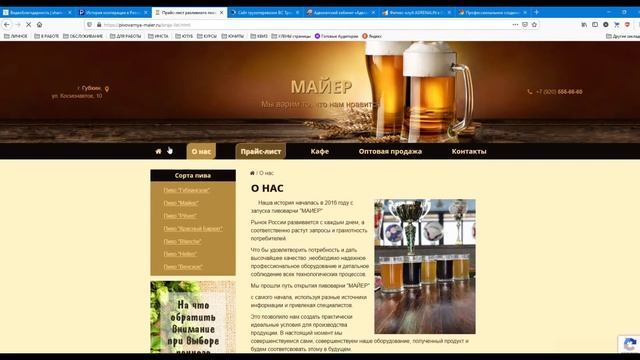Click the phone handset icon in the header
The image size is (640, 360).
(530, 92)
